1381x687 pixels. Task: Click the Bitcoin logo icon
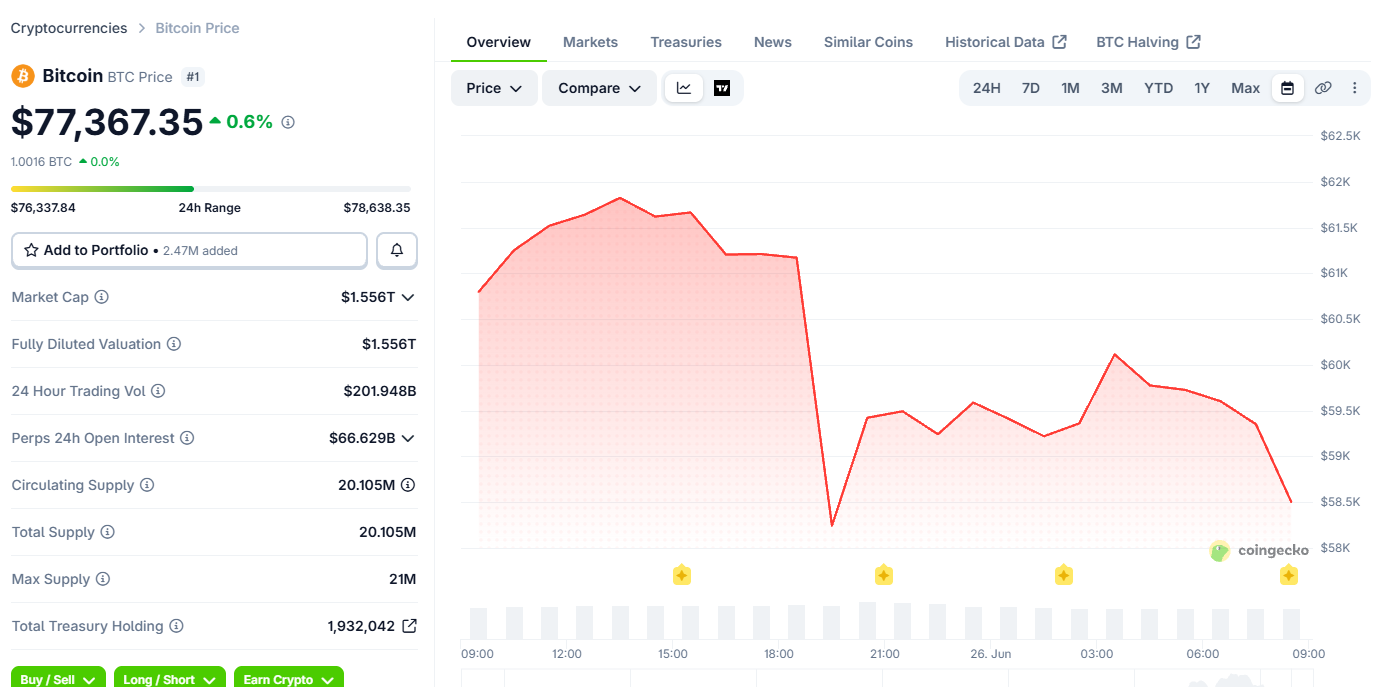(22, 76)
